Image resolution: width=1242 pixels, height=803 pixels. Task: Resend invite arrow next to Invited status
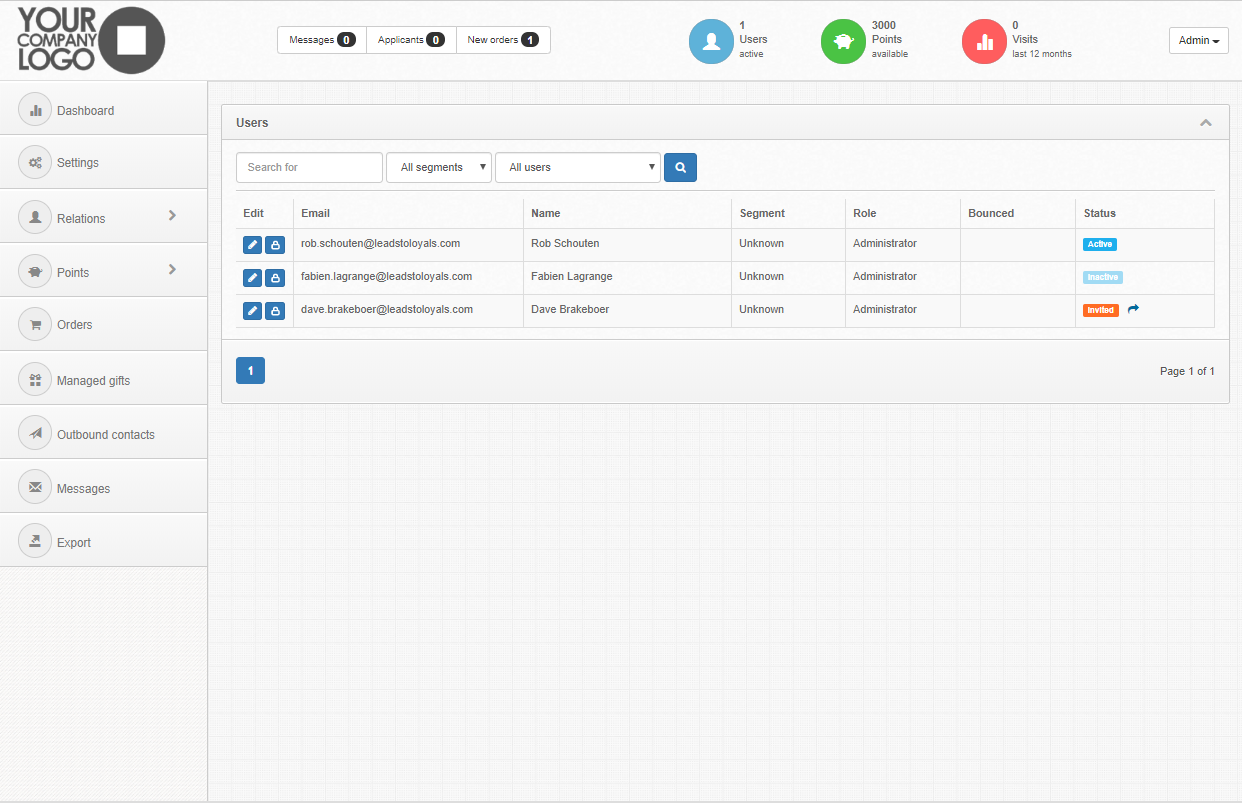point(1133,310)
